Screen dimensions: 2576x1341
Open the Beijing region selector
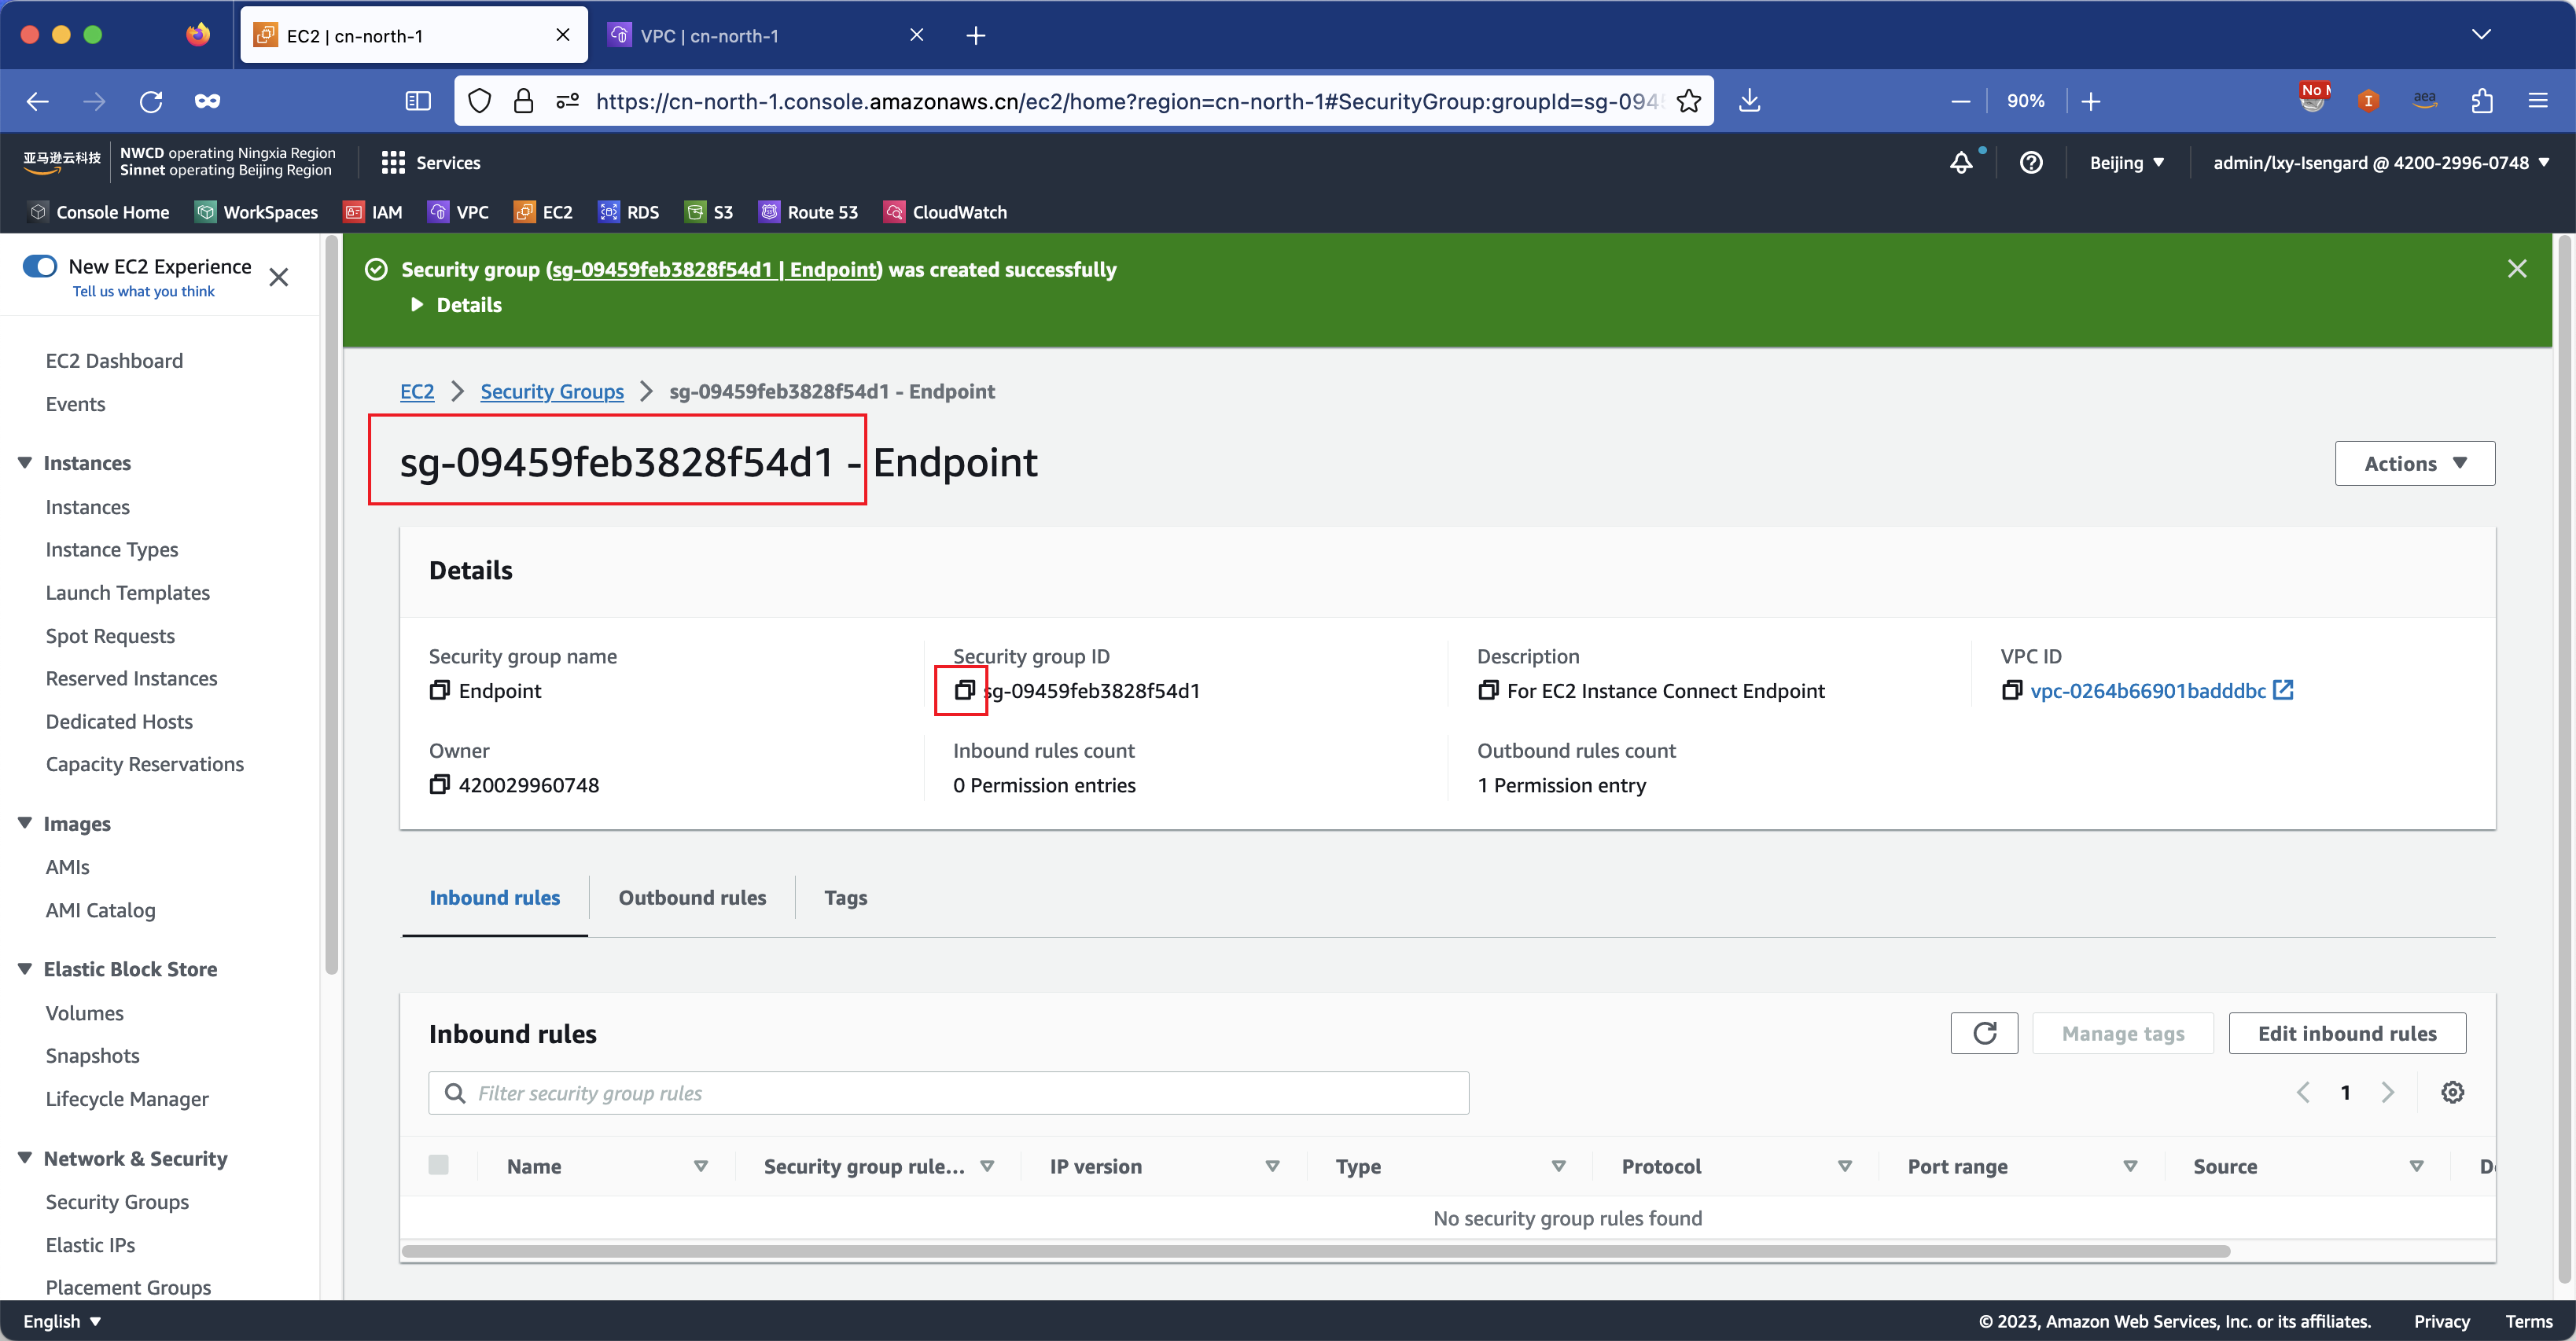(x=2127, y=162)
